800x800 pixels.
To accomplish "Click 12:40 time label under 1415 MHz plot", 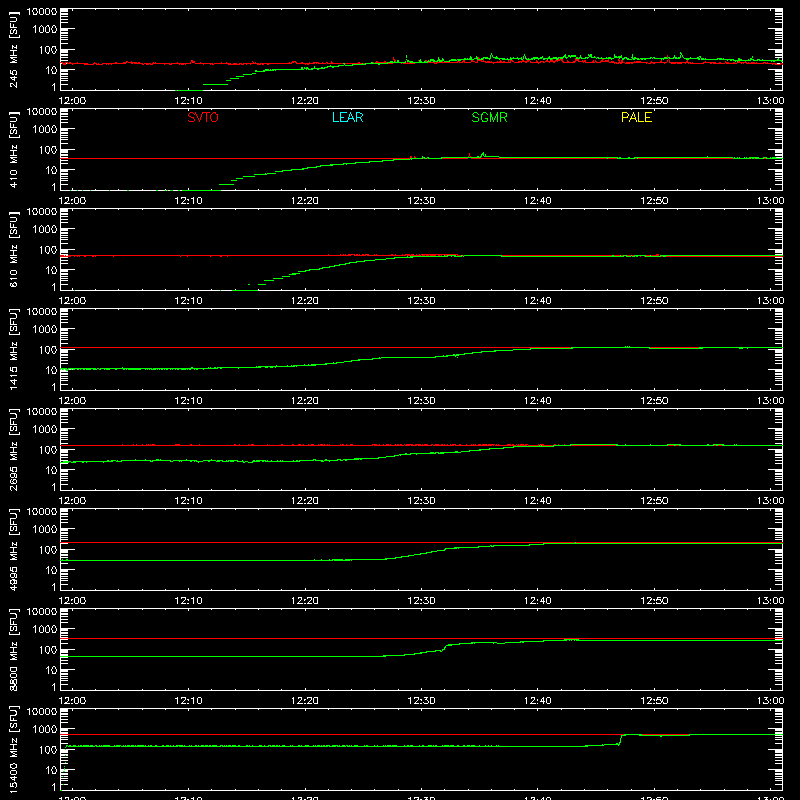I will click(x=538, y=401).
